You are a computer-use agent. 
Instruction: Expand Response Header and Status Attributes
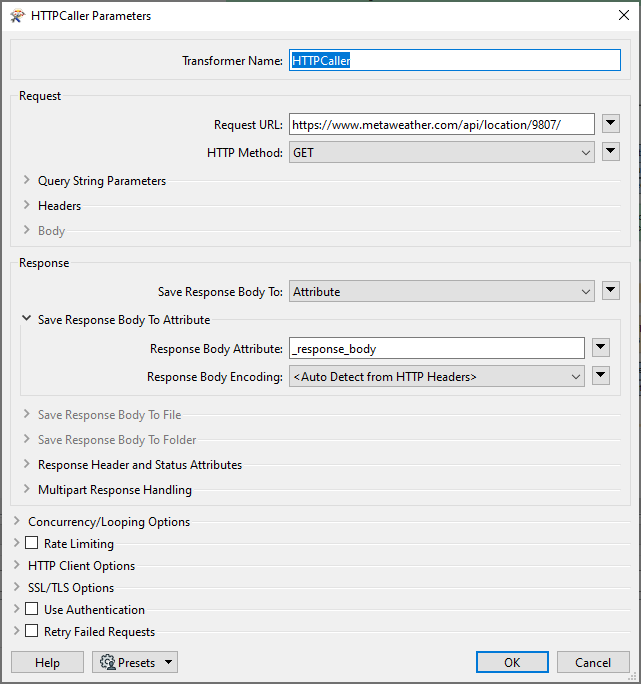click(x=27, y=464)
